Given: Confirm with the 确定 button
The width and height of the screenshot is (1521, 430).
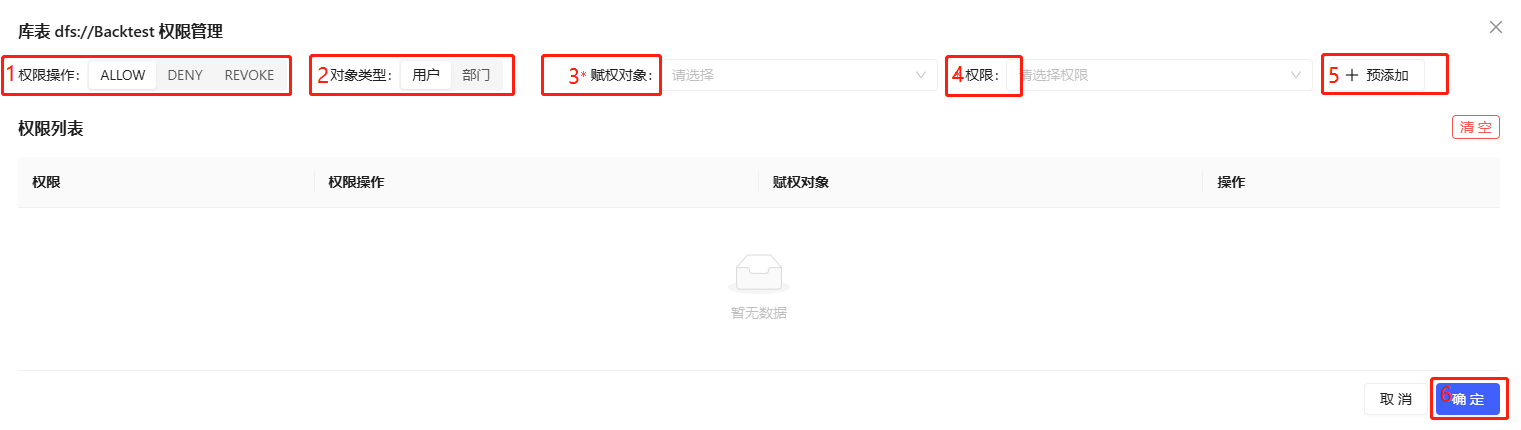Looking at the screenshot, I should 1468,399.
